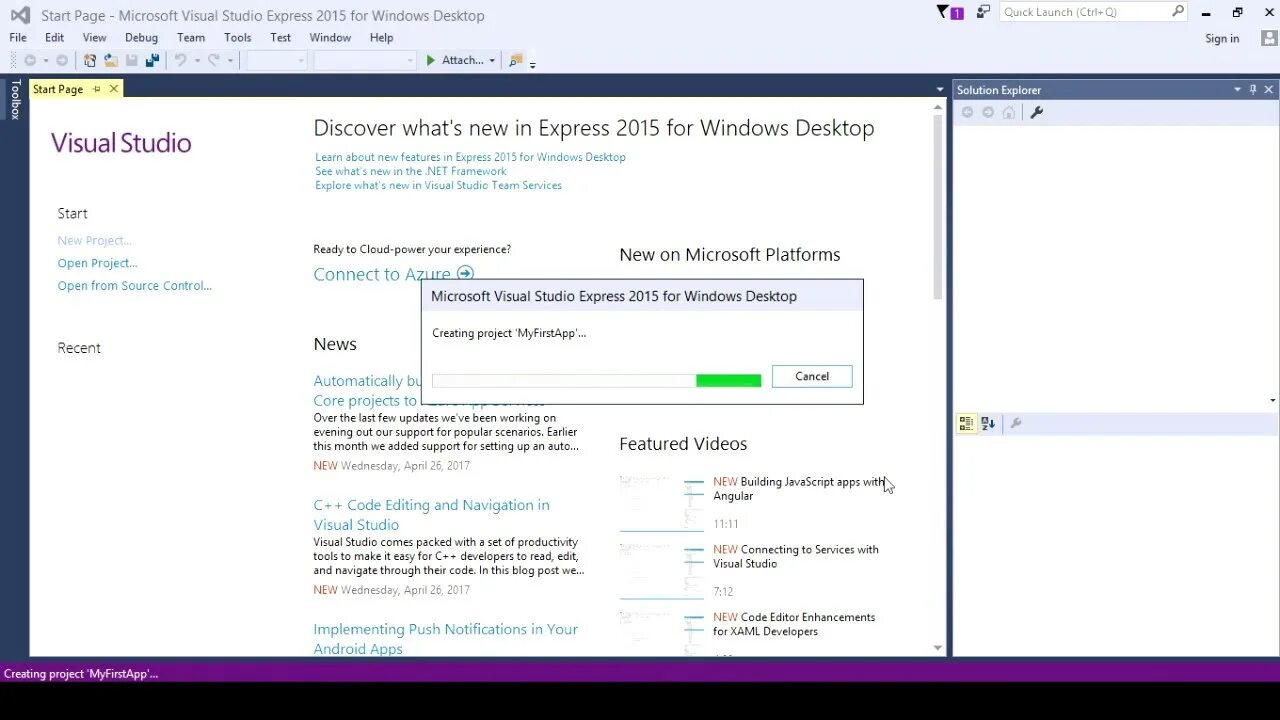Open 'Explore what's new in Visual Studio Team Services'
1280x720 pixels.
coord(438,185)
